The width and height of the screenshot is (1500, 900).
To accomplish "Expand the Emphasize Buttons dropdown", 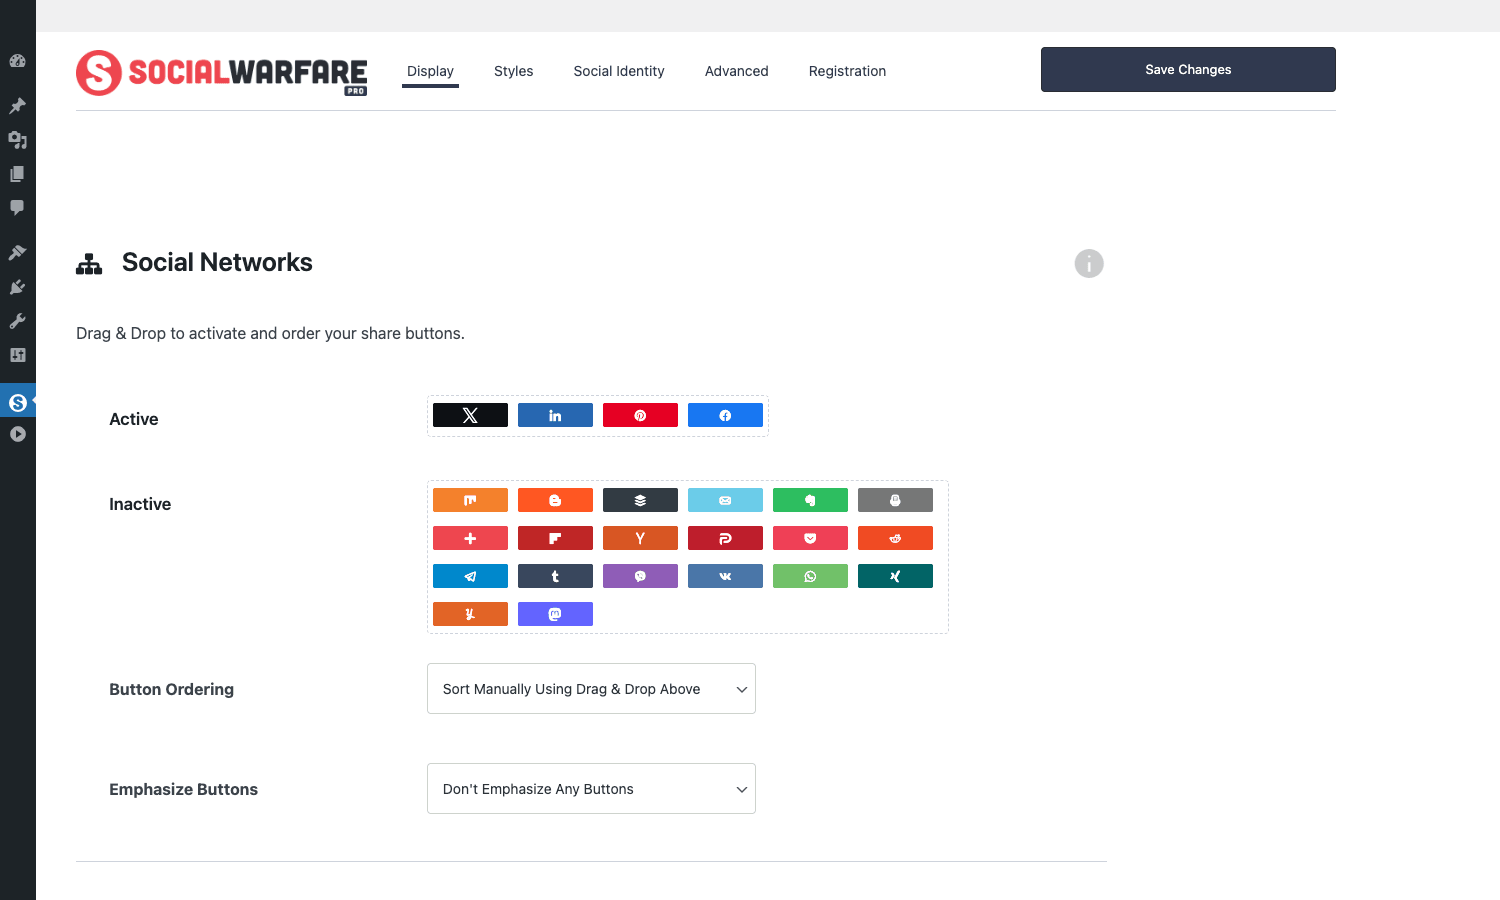I will [591, 789].
